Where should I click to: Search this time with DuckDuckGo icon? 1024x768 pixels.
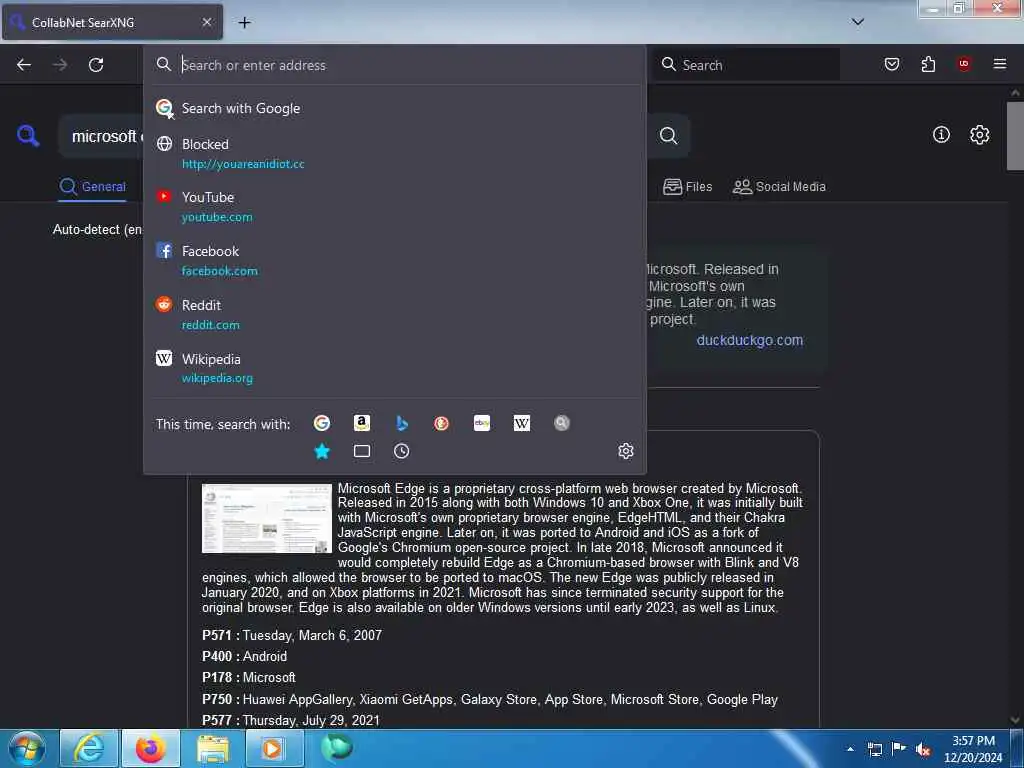[x=441, y=423]
